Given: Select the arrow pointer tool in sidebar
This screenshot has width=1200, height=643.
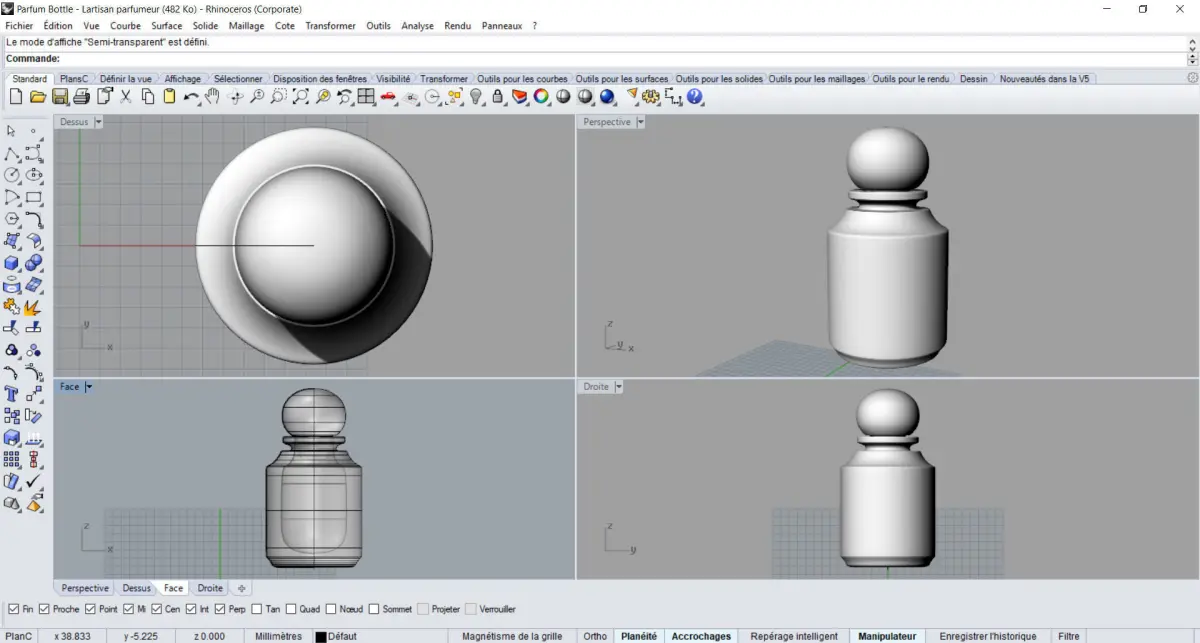Looking at the screenshot, I should click(x=11, y=131).
